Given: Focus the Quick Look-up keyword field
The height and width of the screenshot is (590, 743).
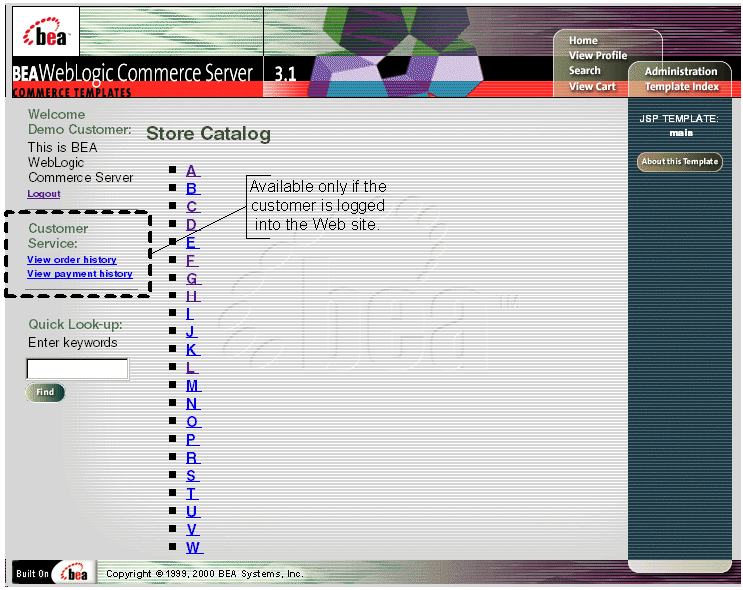Looking at the screenshot, I should [x=77, y=369].
